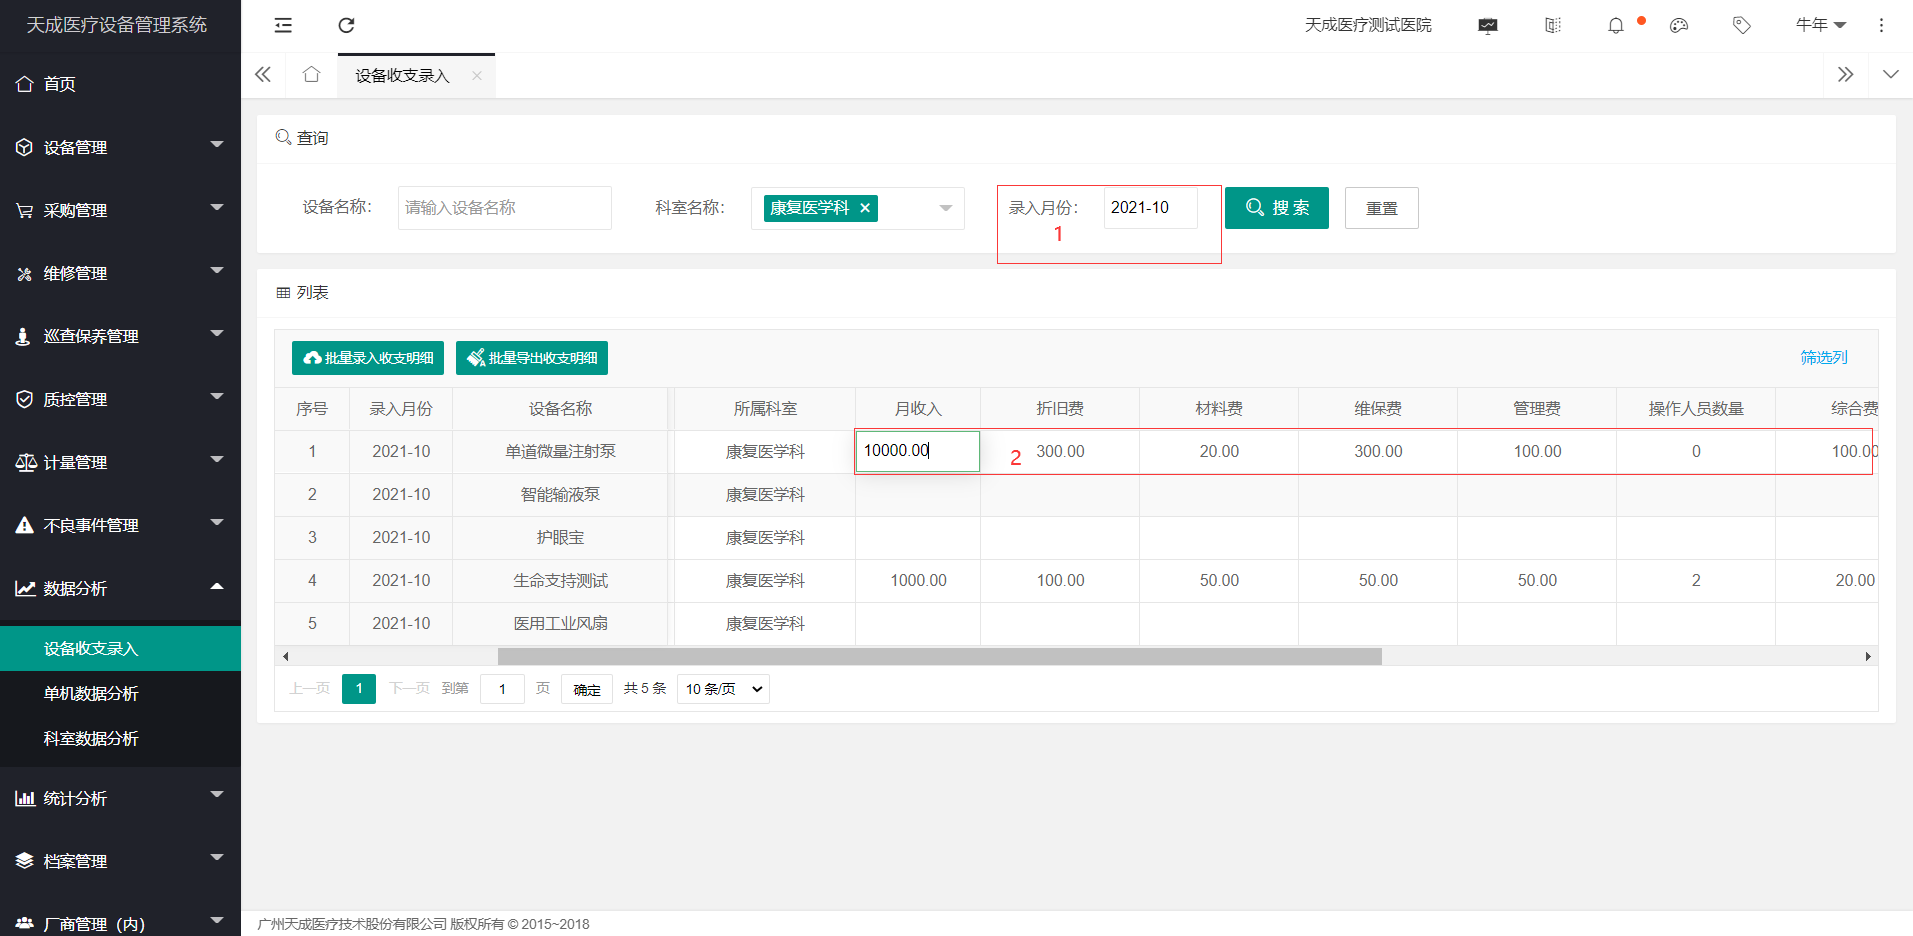
Task: Focus the 设备名称 input field
Action: (505, 208)
